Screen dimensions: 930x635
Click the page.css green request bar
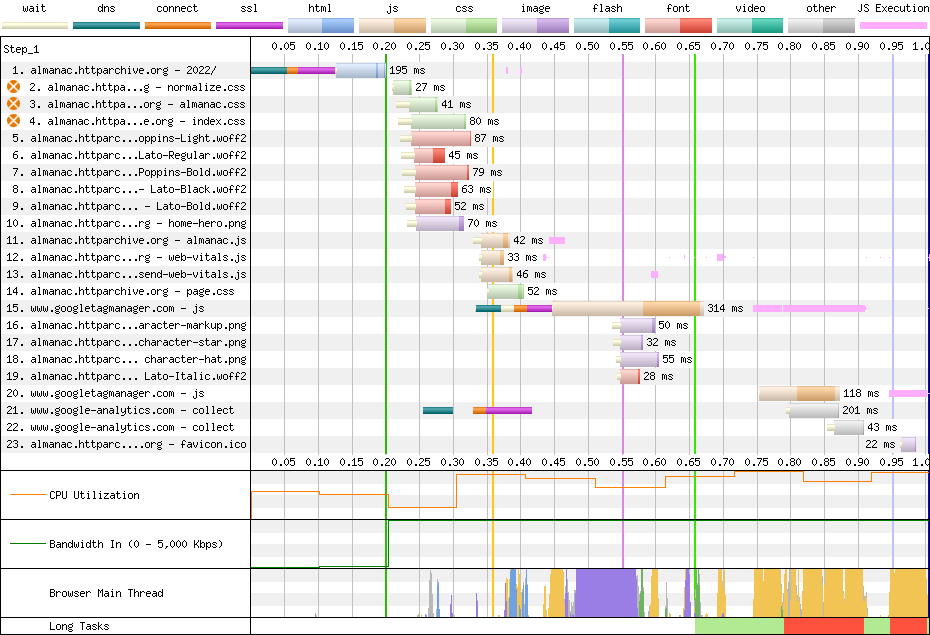coord(505,291)
